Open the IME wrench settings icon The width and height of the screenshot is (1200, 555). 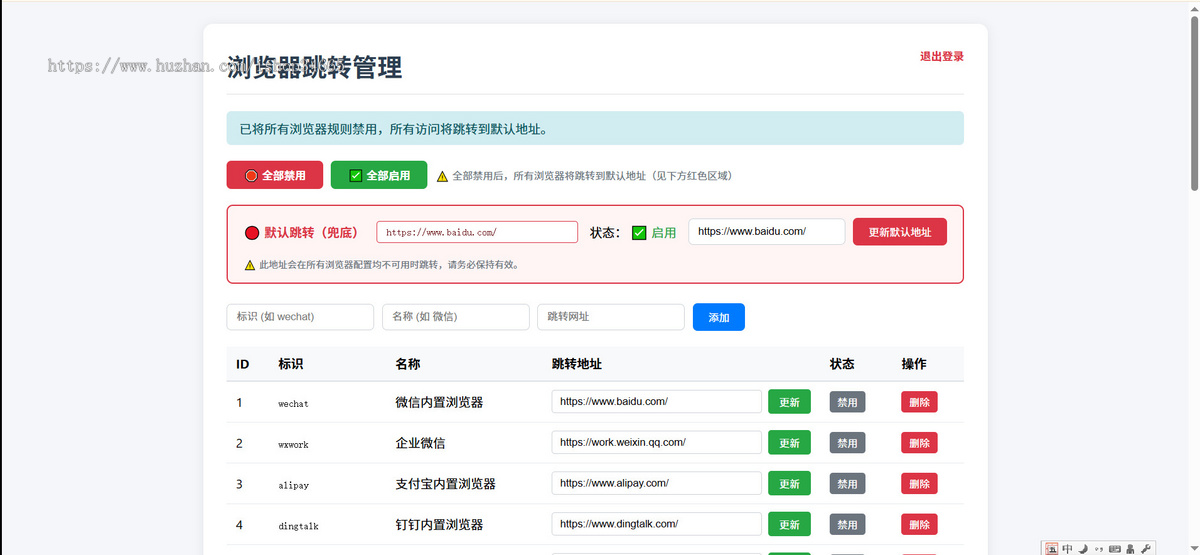point(1146,548)
